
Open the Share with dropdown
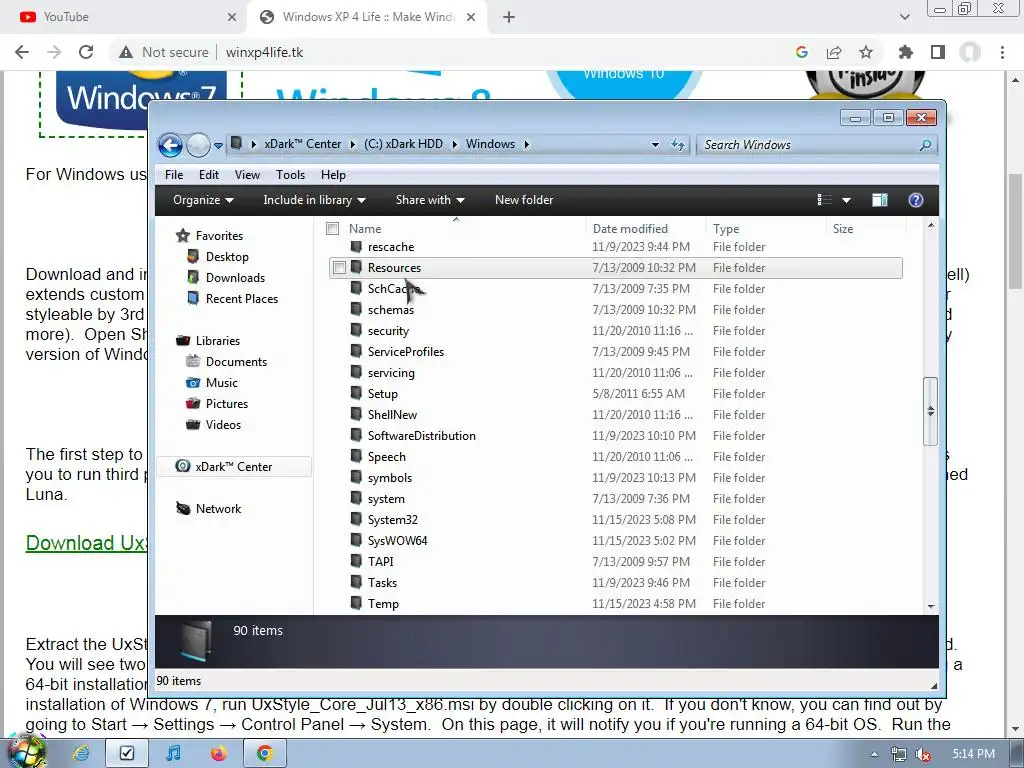point(430,200)
